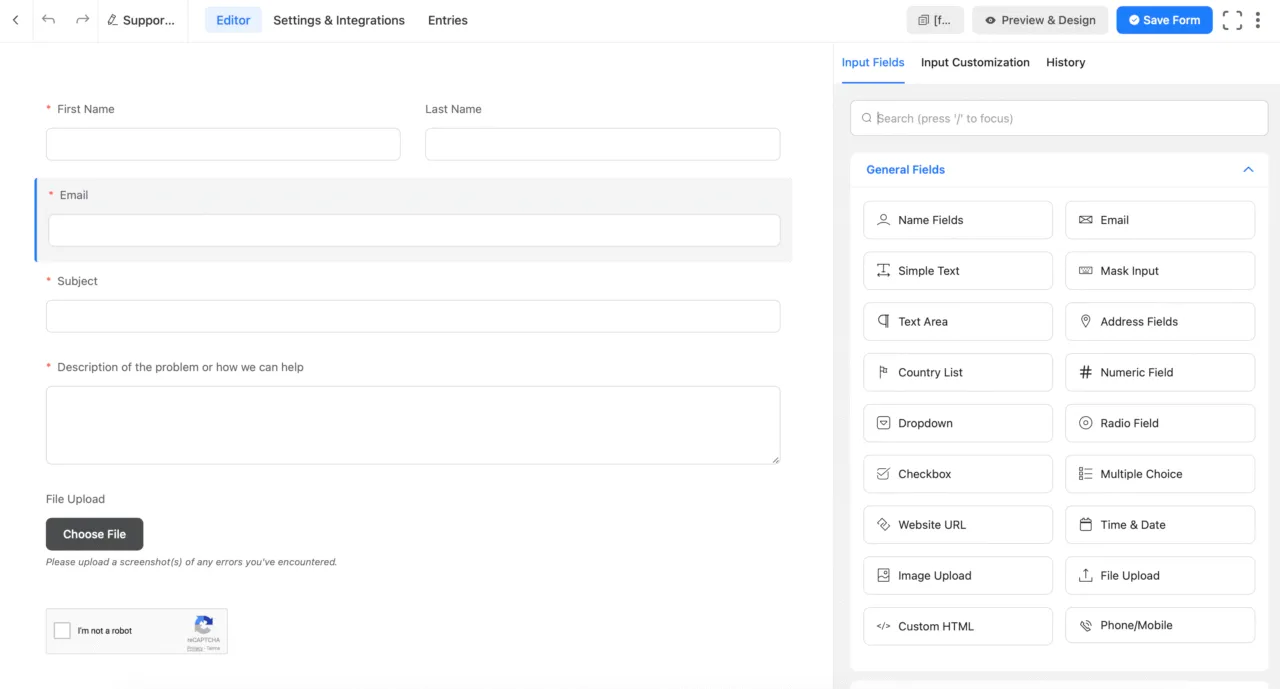The height and width of the screenshot is (689, 1280).
Task: Add Radio Field element
Action: [x=1160, y=423]
